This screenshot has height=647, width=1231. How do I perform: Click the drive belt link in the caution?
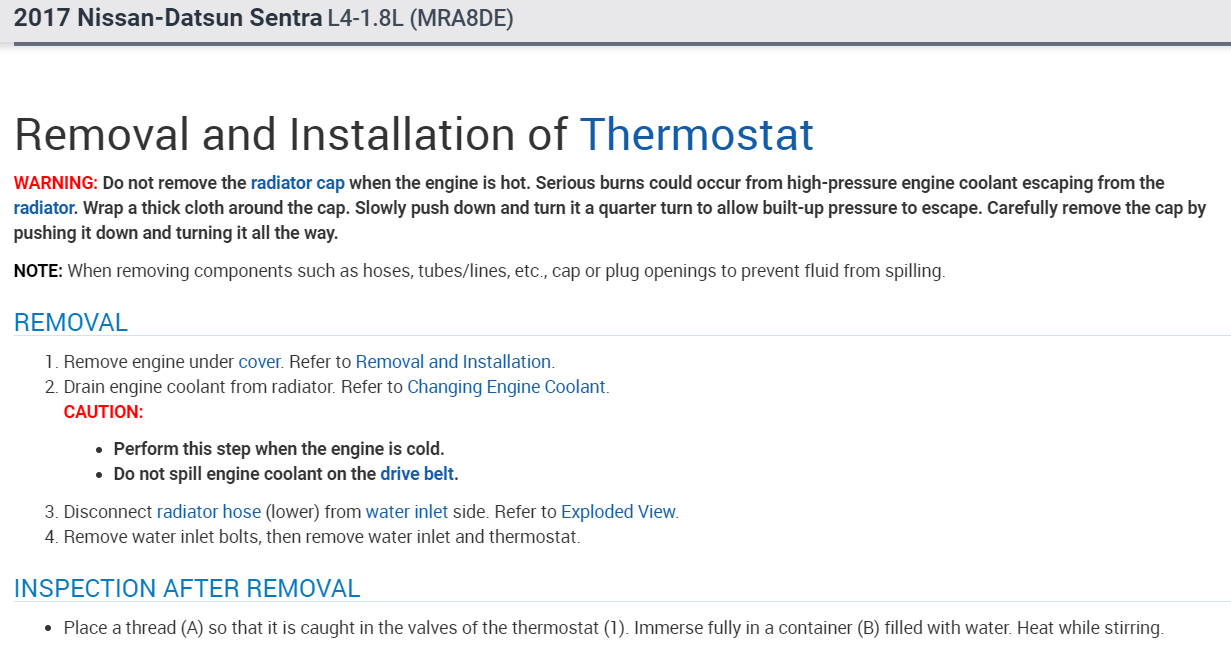(x=417, y=474)
